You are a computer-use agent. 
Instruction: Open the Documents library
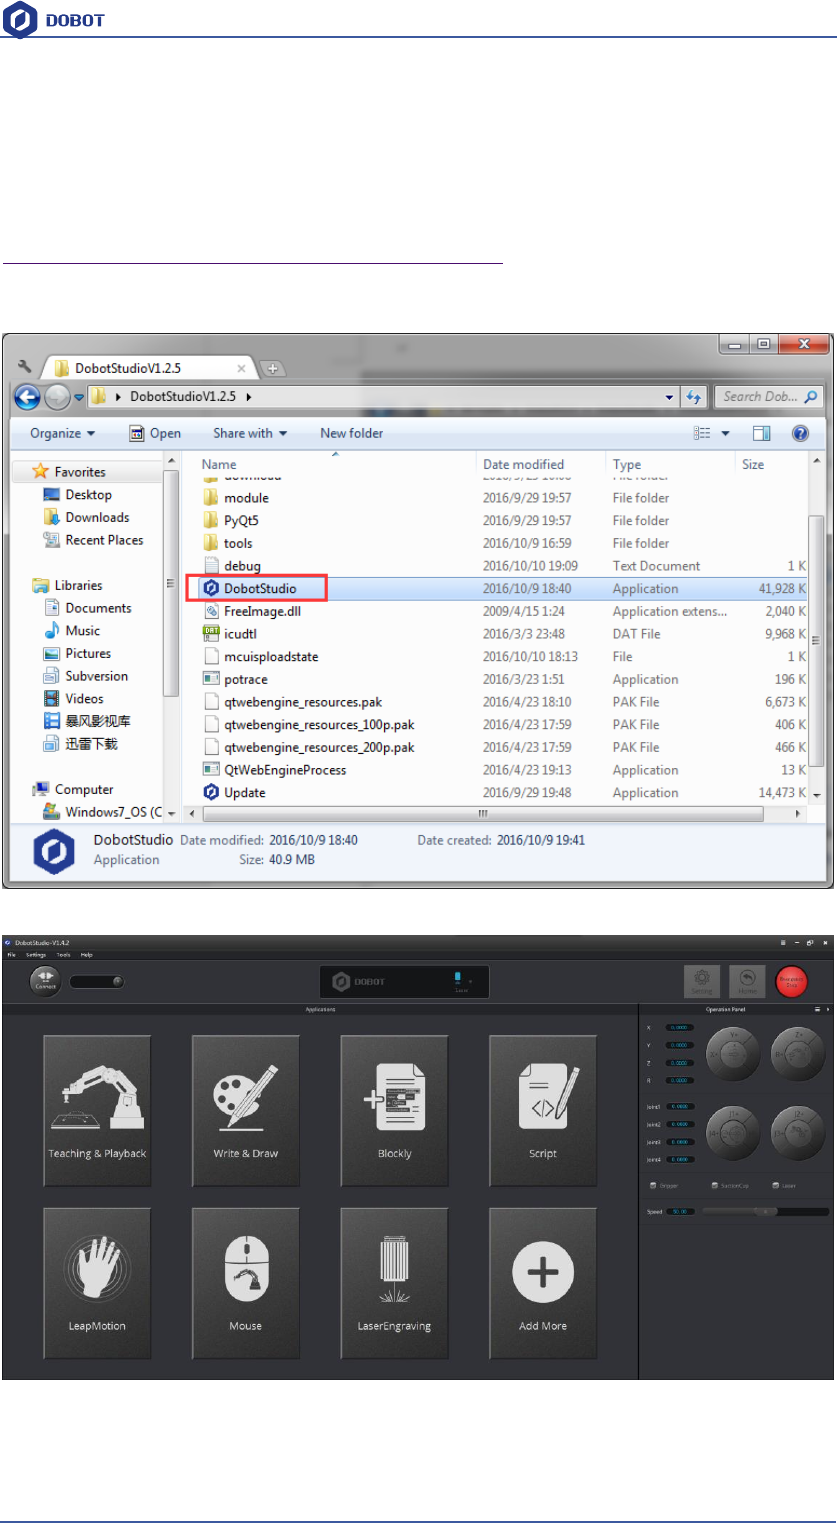(x=88, y=608)
